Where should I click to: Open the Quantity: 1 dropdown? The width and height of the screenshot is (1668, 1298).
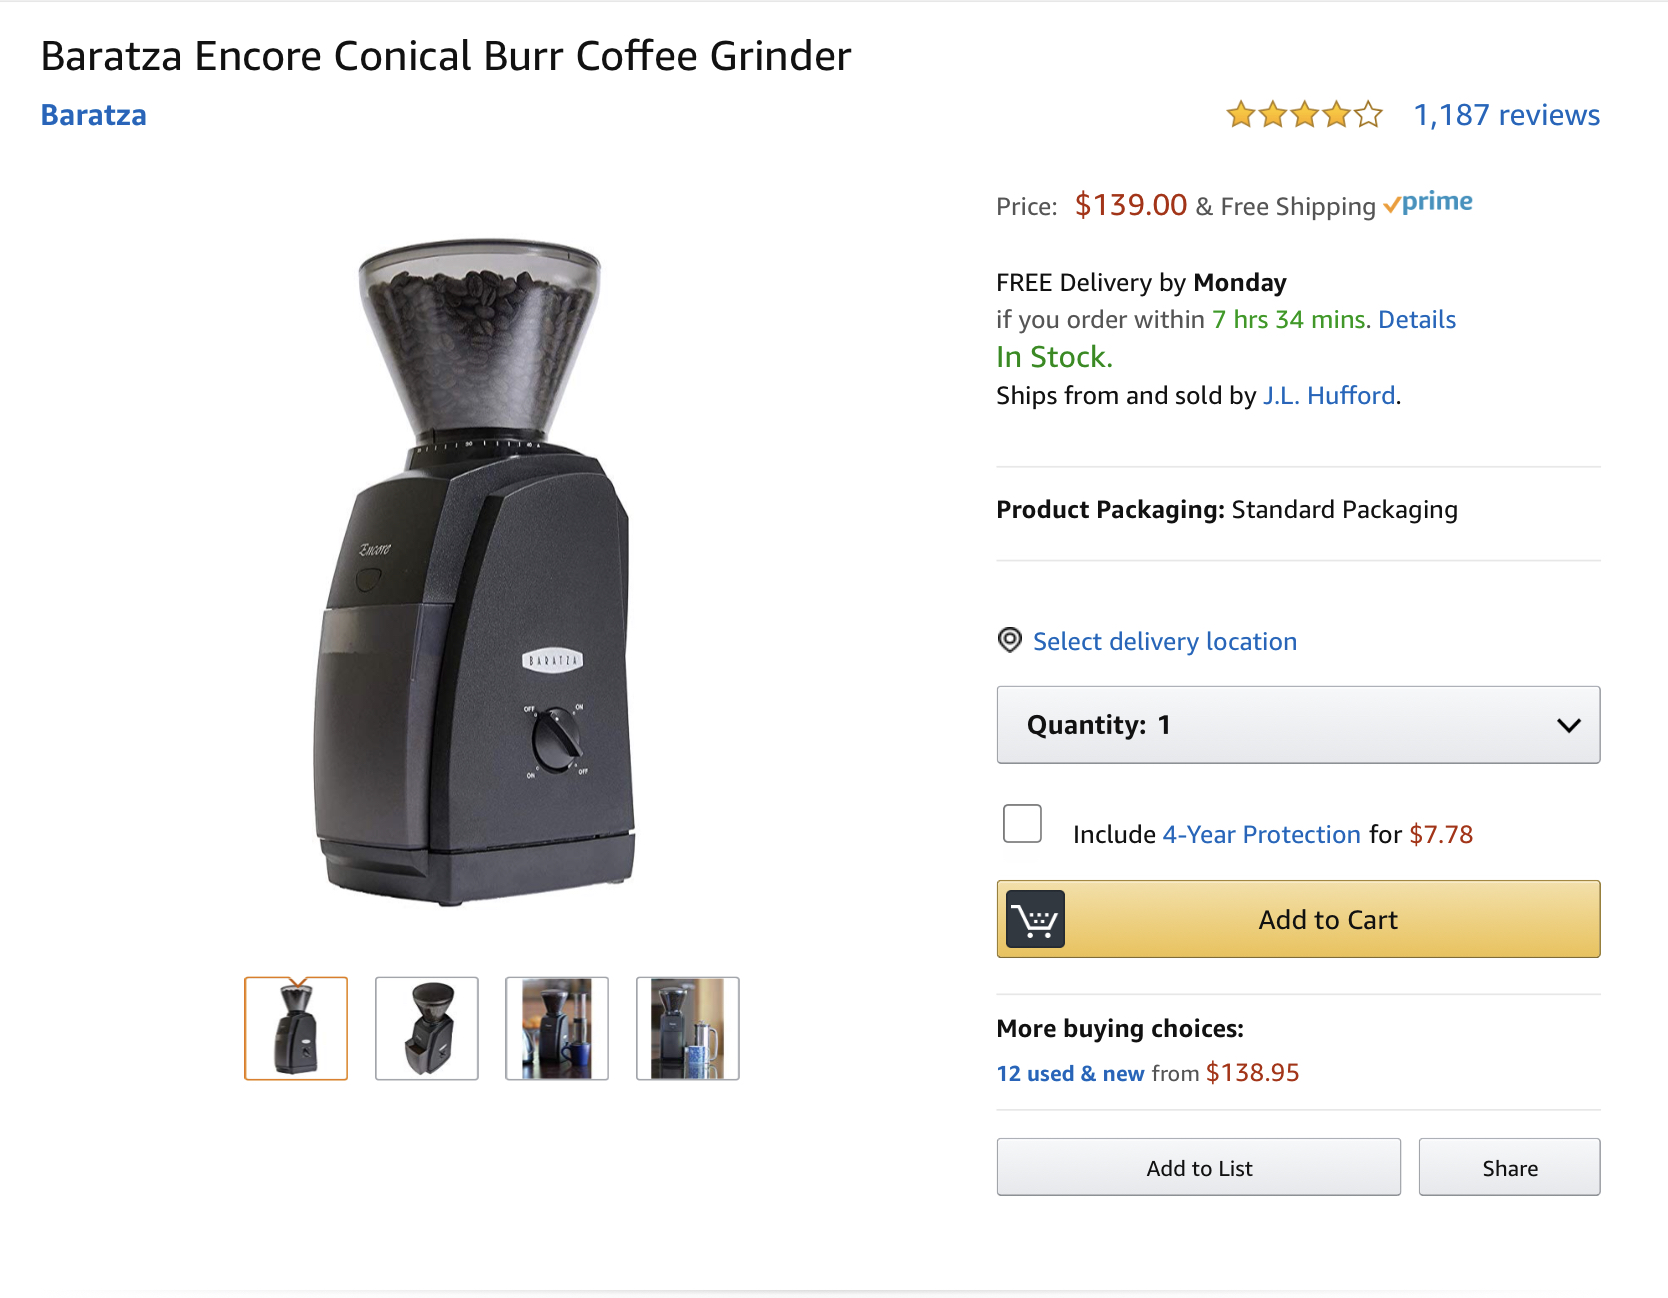(x=1298, y=725)
